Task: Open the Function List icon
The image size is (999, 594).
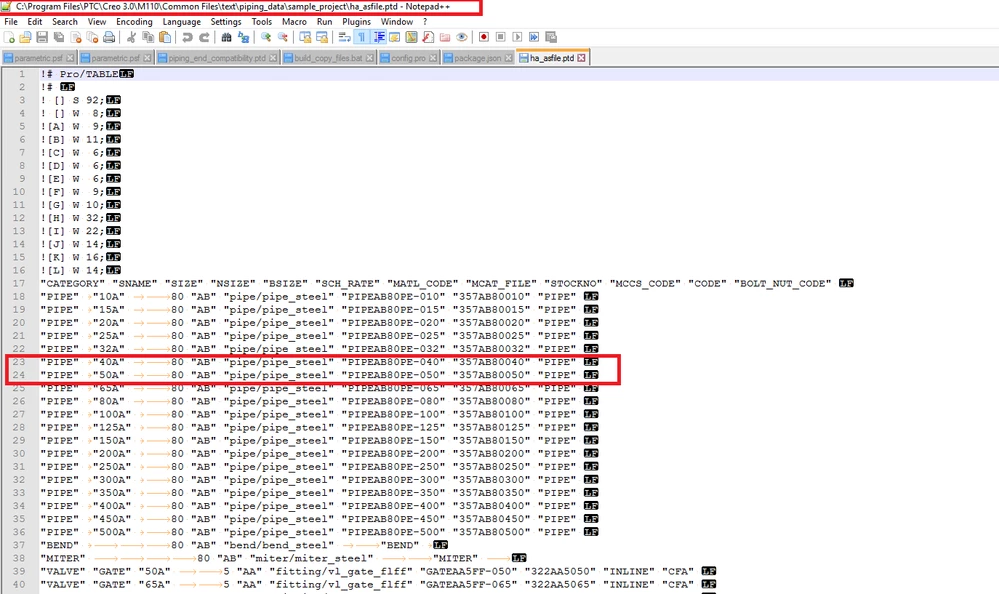Action: tap(428, 37)
